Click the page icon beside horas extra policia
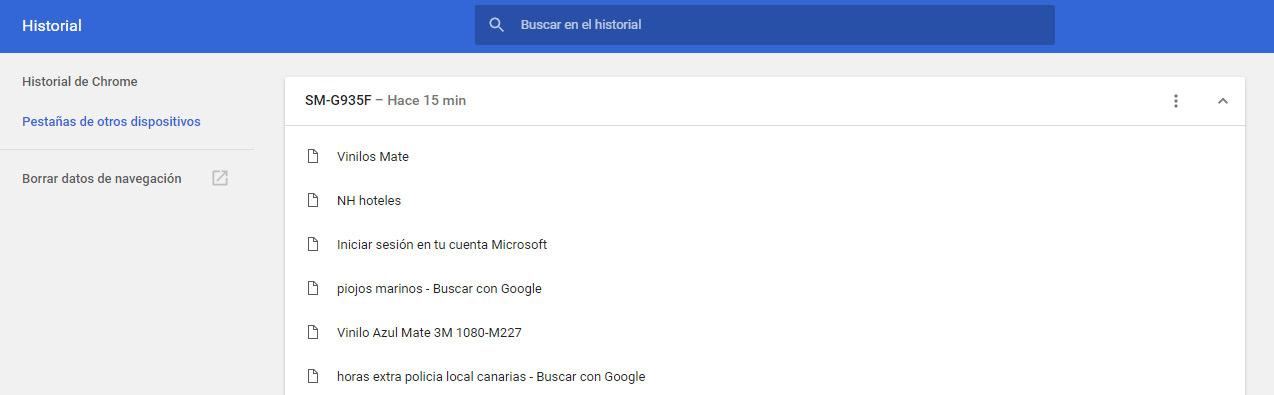This screenshot has width=1274, height=395. pos(313,376)
